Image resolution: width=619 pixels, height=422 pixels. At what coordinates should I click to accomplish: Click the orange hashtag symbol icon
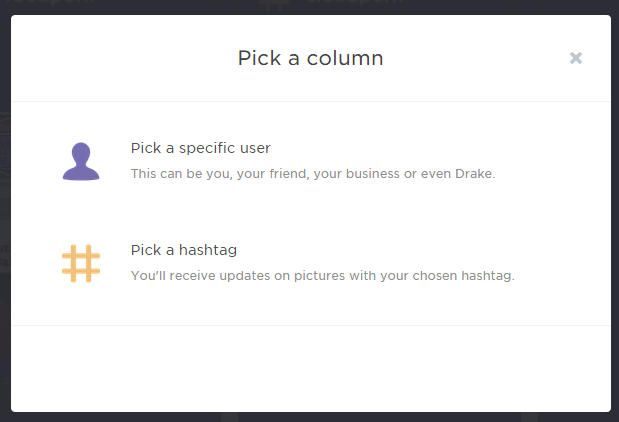81,263
